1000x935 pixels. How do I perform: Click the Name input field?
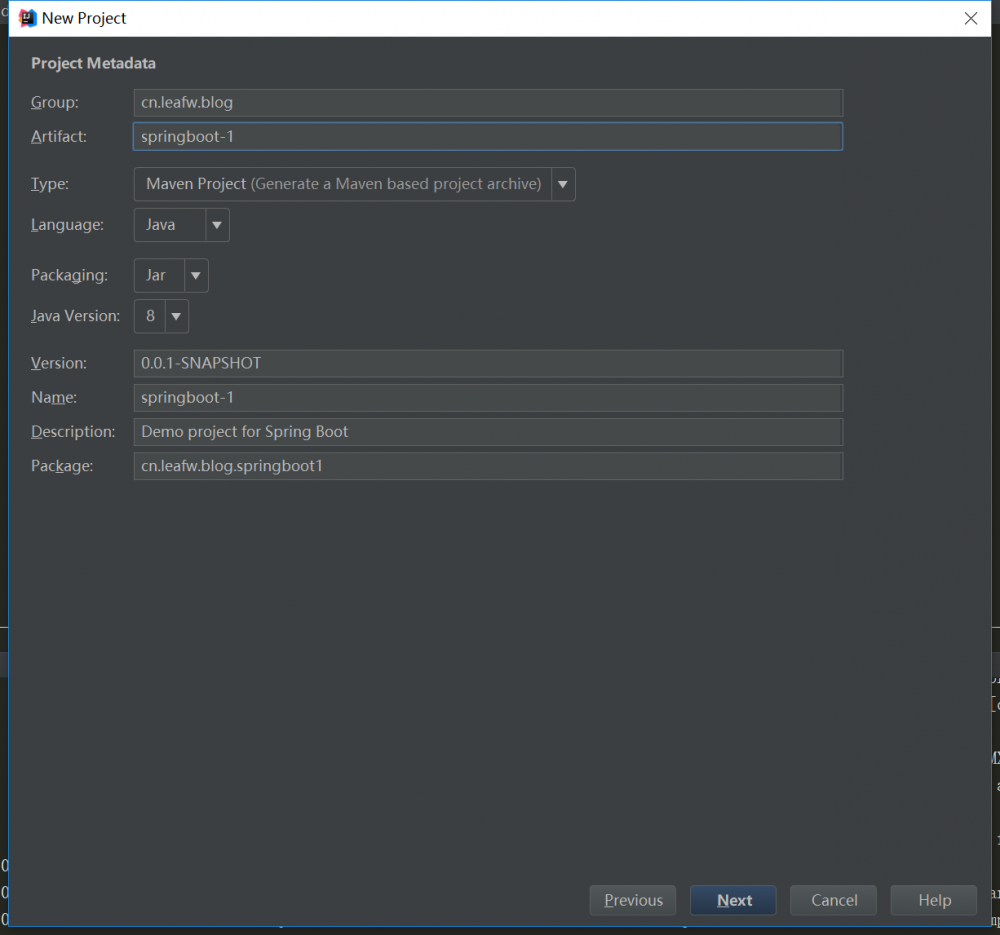(x=488, y=397)
